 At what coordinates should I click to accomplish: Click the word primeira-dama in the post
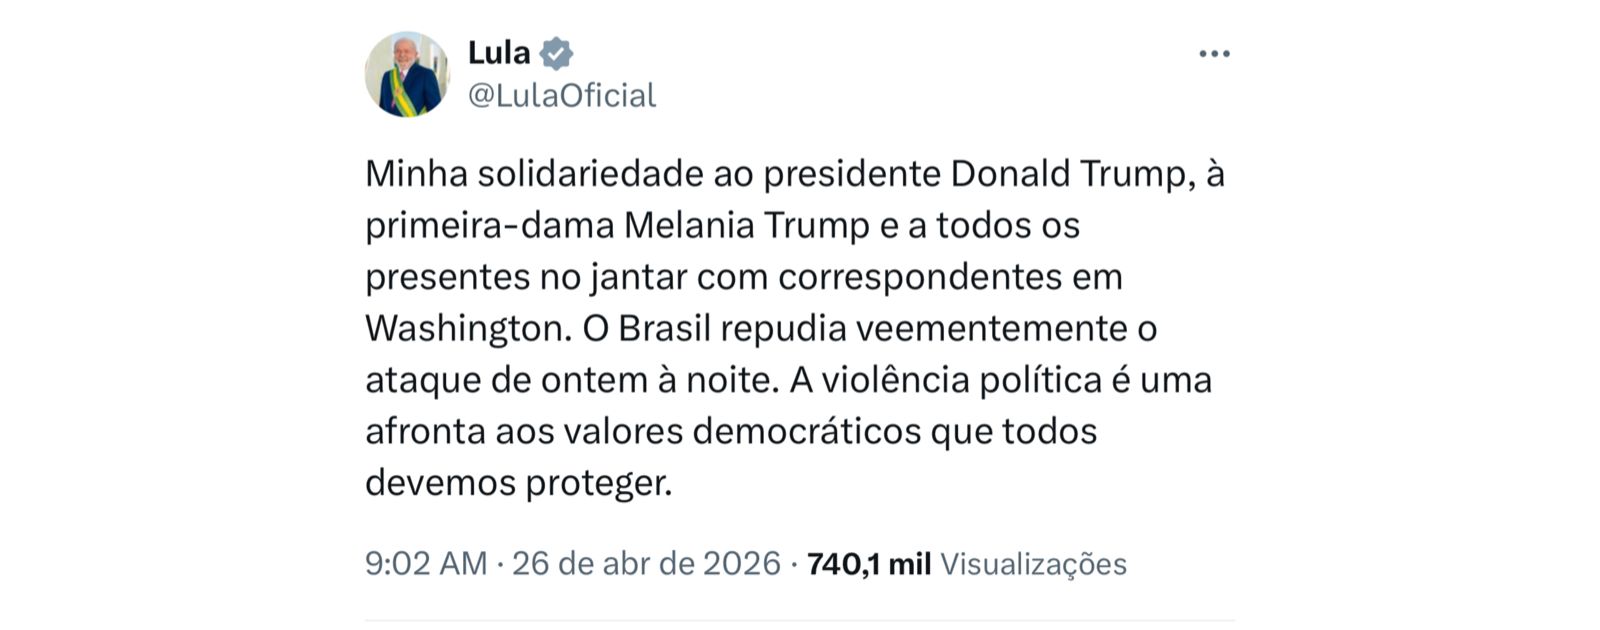[x=489, y=226]
